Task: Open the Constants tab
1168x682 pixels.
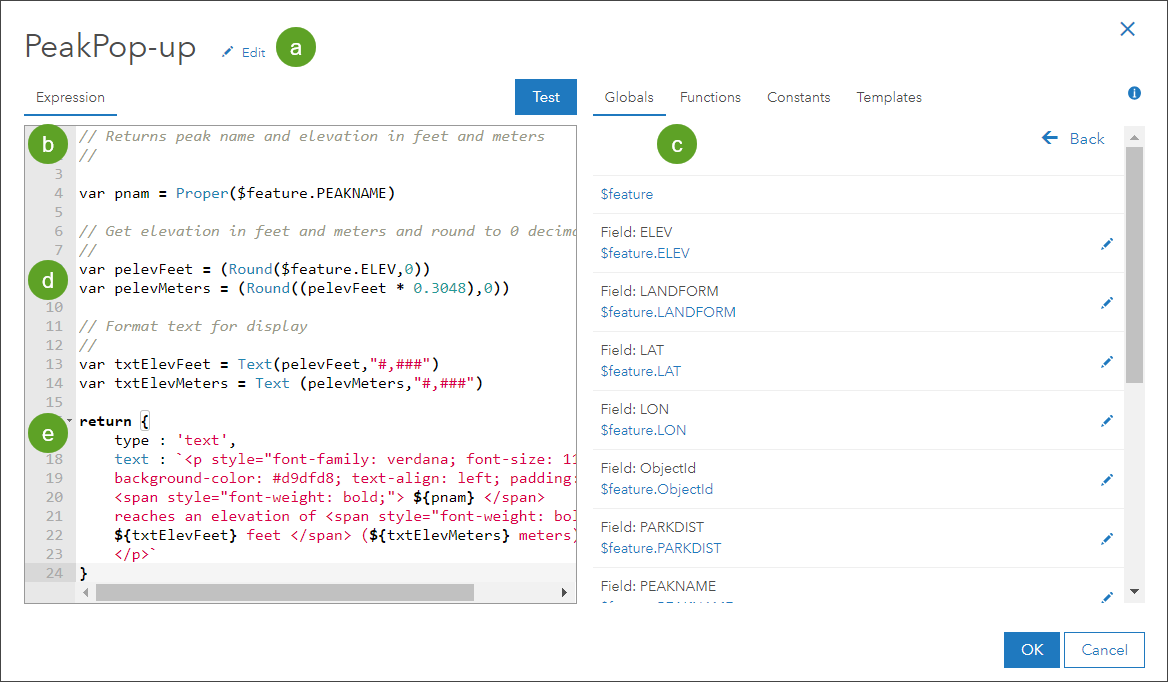Action: [x=798, y=97]
